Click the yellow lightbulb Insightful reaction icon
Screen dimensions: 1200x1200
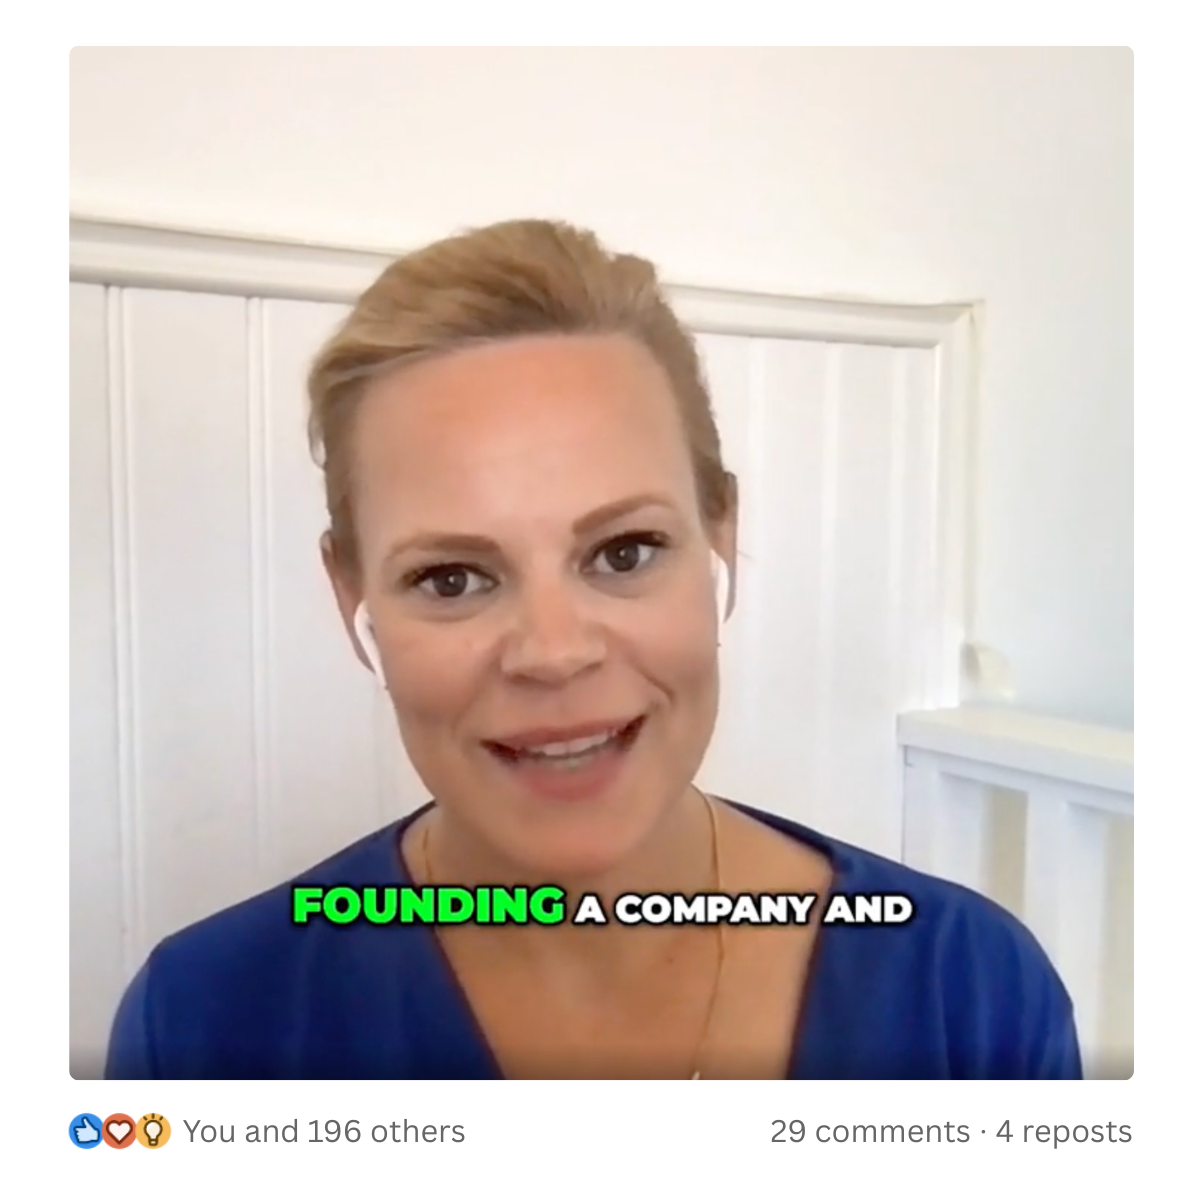(153, 1131)
